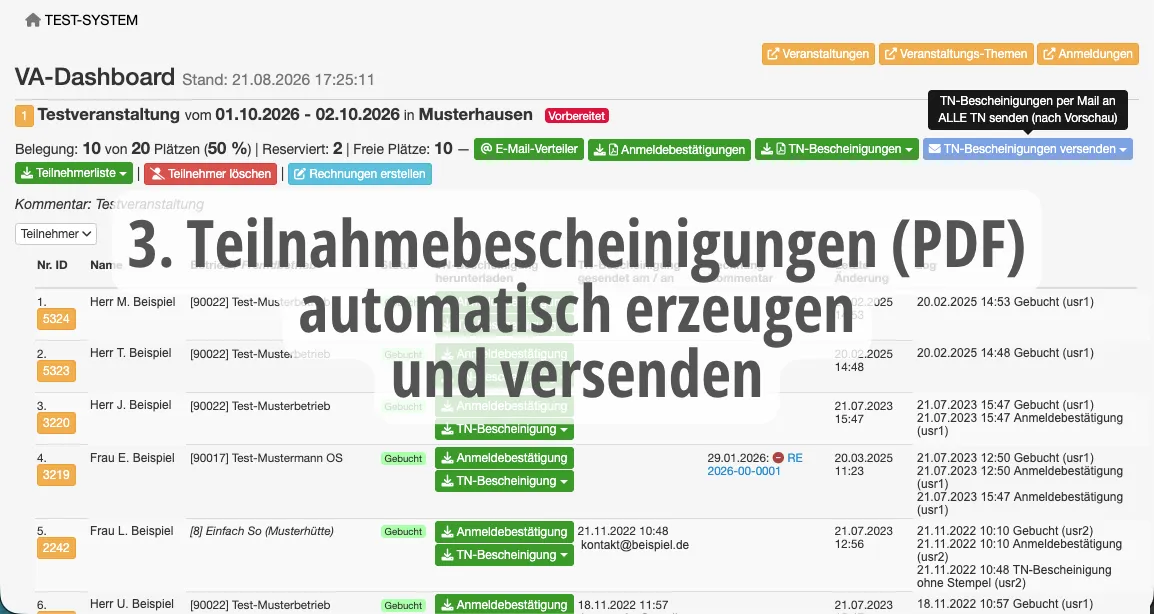This screenshot has height=614, width=1154.
Task: Click the Vorbereitet status badge
Action: point(577,116)
